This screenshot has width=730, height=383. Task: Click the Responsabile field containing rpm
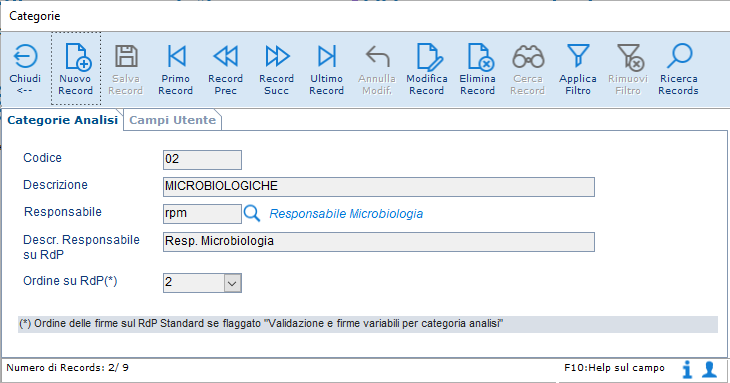coord(202,214)
